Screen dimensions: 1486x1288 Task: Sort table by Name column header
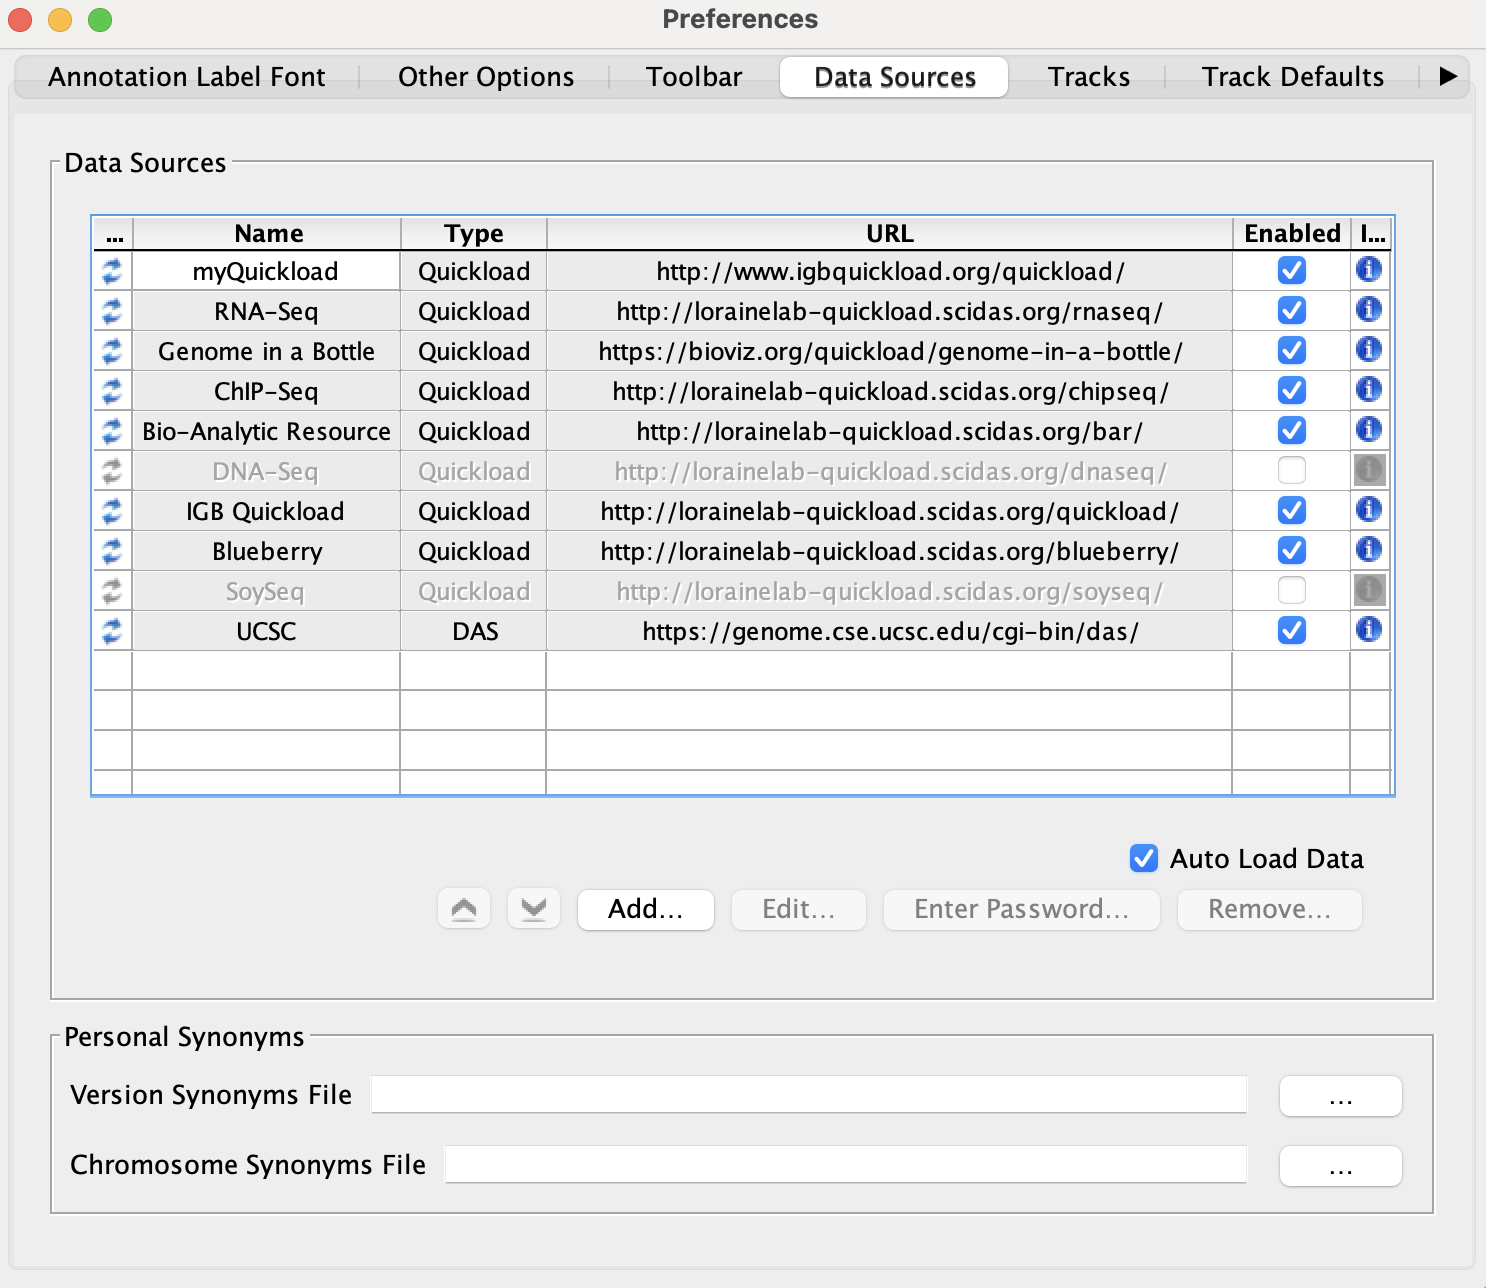(267, 234)
